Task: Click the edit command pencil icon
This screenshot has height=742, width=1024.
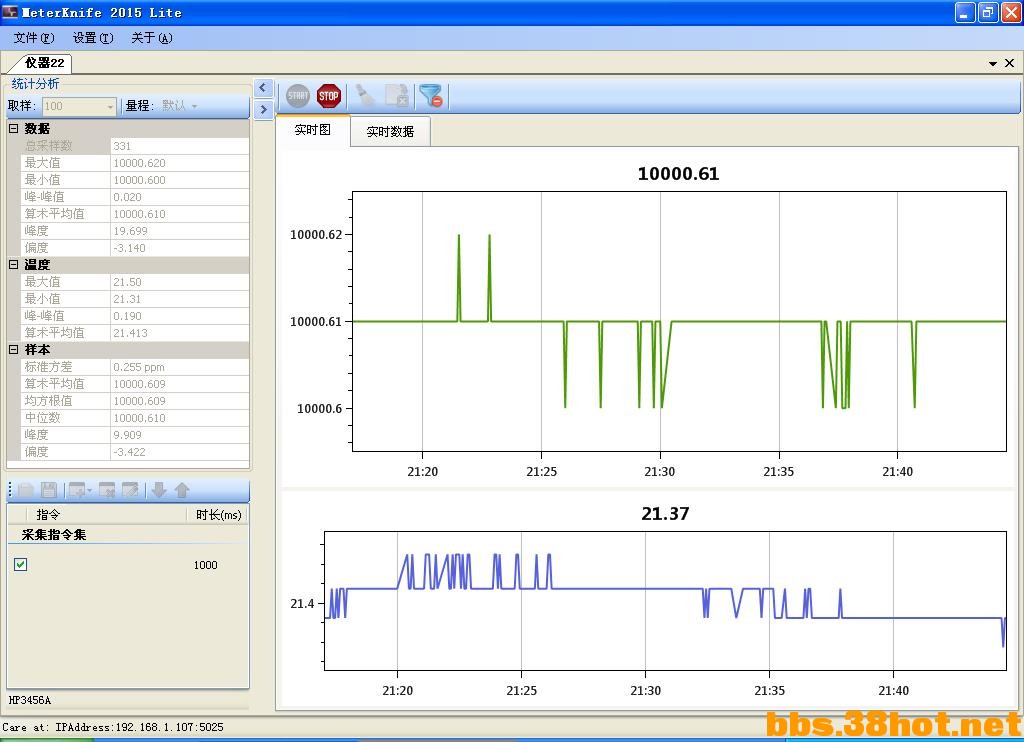Action: [131, 490]
